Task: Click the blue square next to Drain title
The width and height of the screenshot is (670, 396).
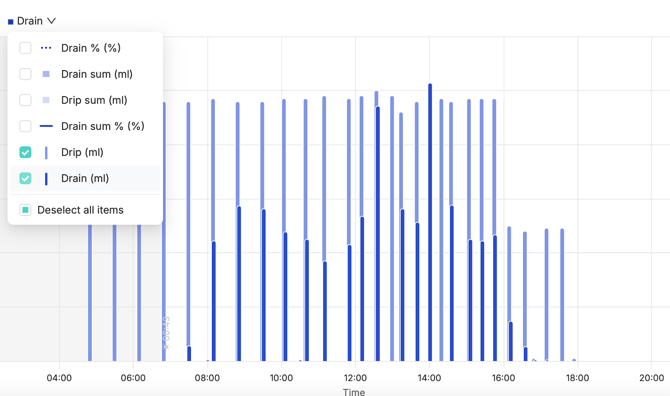Action: 11,21
